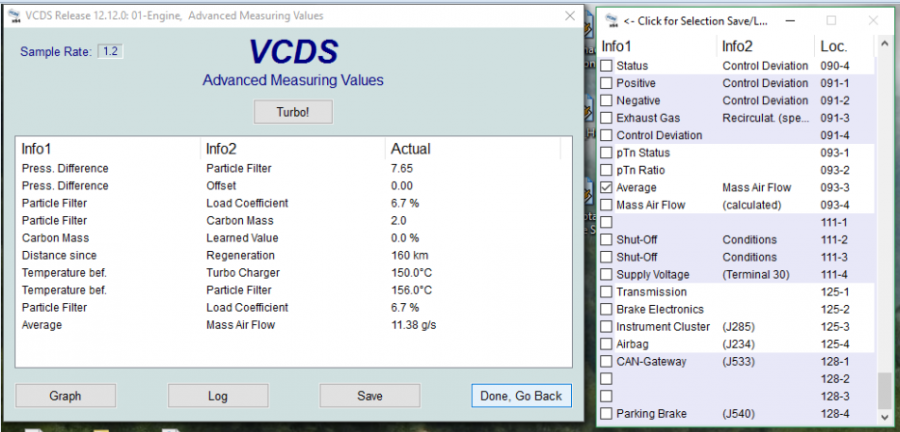Open the Graph view
The width and height of the screenshot is (900, 432).
pos(65,396)
